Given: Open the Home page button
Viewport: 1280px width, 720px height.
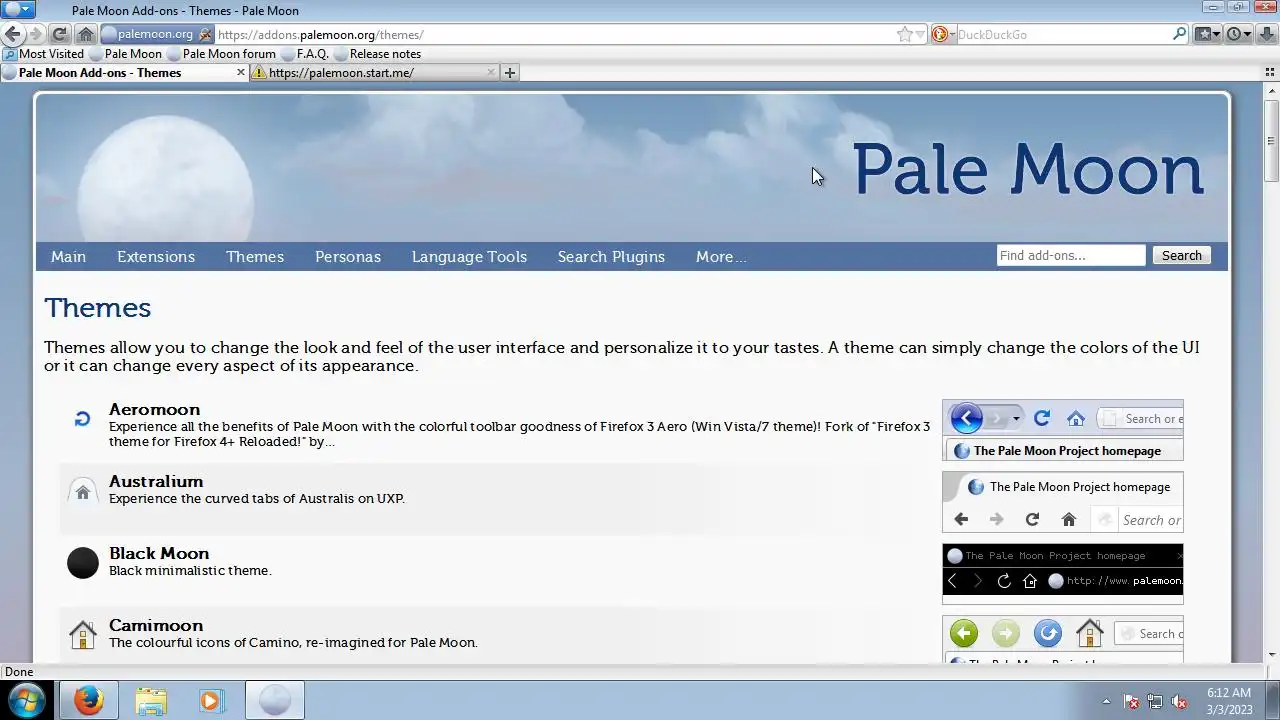Looking at the screenshot, I should point(86,34).
